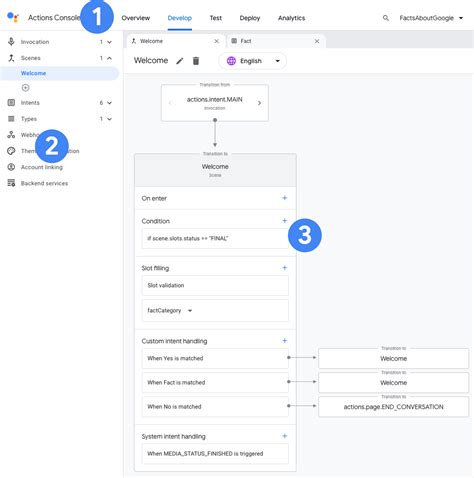The height and width of the screenshot is (478, 474).
Task: Add an On enter action
Action: 285,198
